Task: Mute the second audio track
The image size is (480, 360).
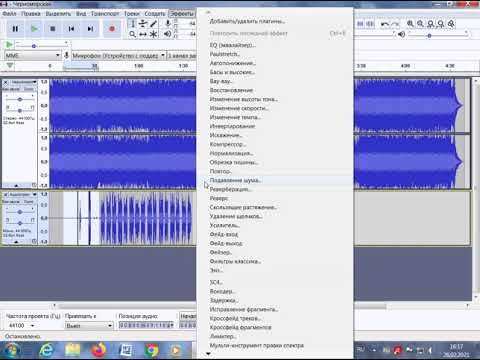Action: pyautogui.click(x=11, y=202)
